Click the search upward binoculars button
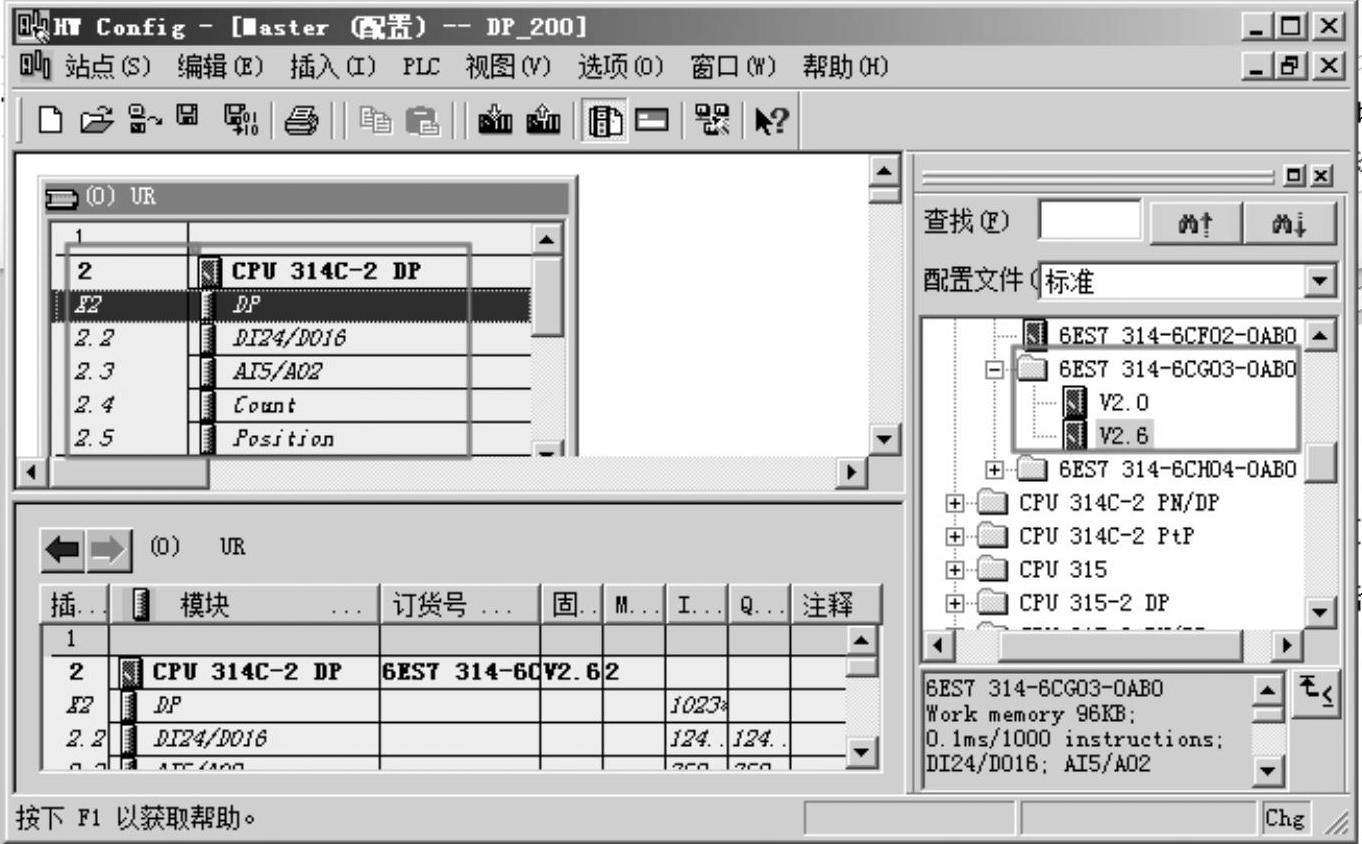Viewport: 1362px width, 844px height. [1195, 223]
